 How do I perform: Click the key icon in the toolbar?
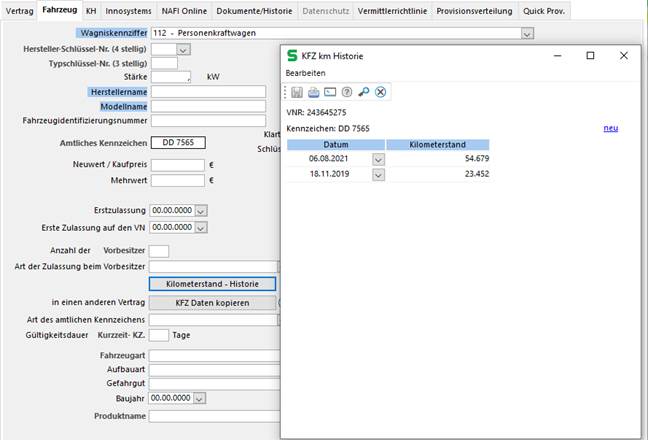tap(364, 92)
